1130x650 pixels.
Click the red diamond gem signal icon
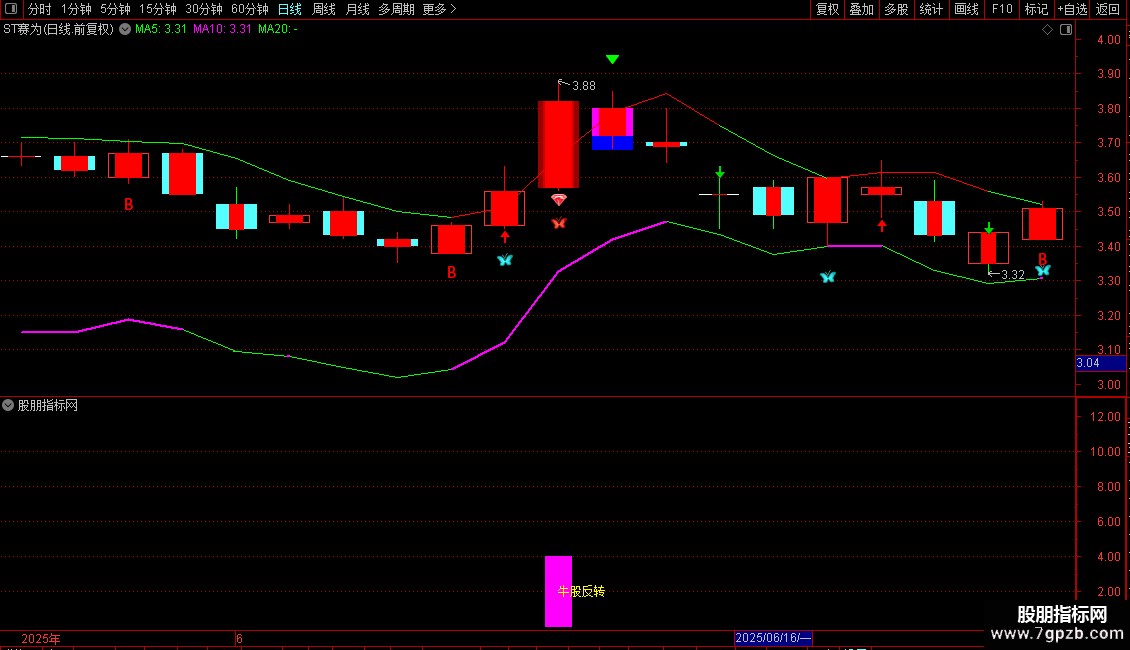click(559, 199)
